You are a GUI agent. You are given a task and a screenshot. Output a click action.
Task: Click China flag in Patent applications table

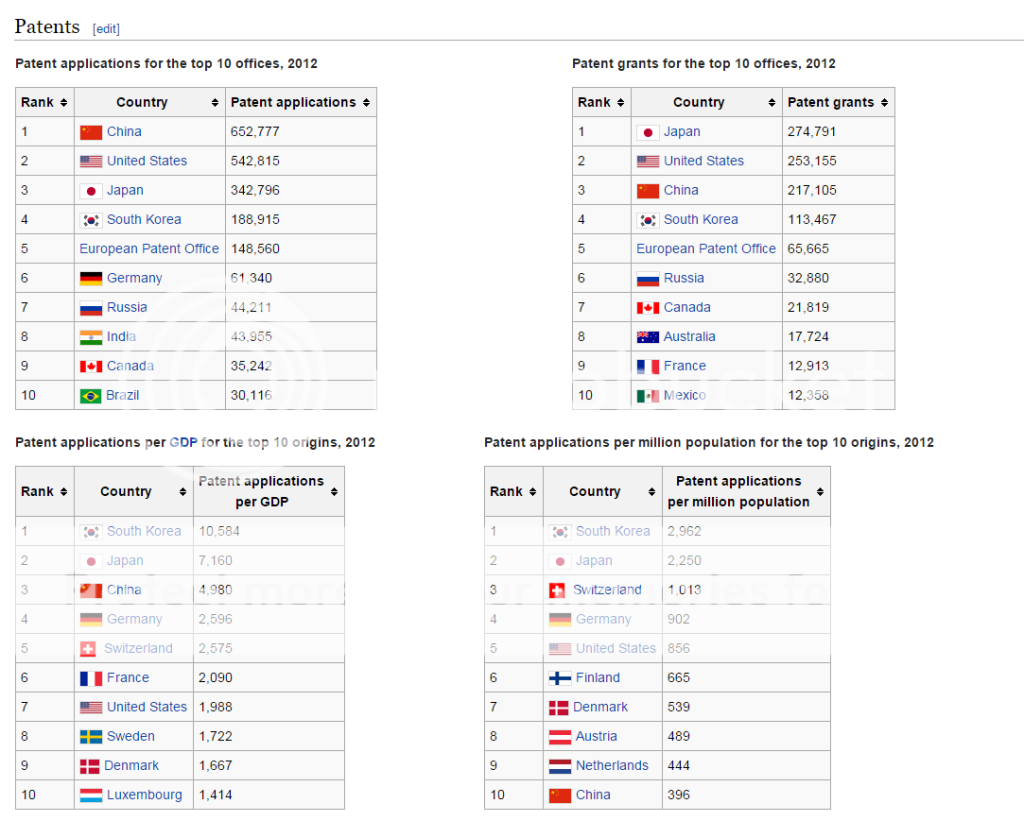(91, 133)
